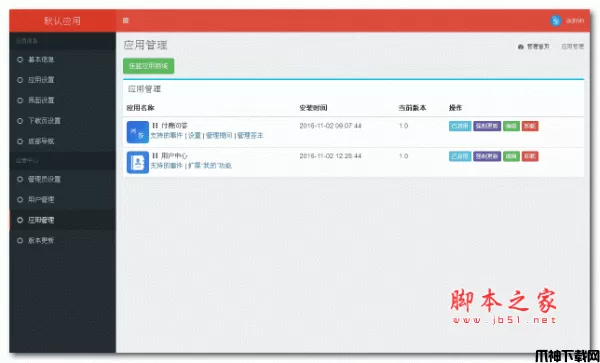This screenshot has width=600, height=363.
Task: Click 强制更新 button for 付费问答
Action: [x=487, y=126]
